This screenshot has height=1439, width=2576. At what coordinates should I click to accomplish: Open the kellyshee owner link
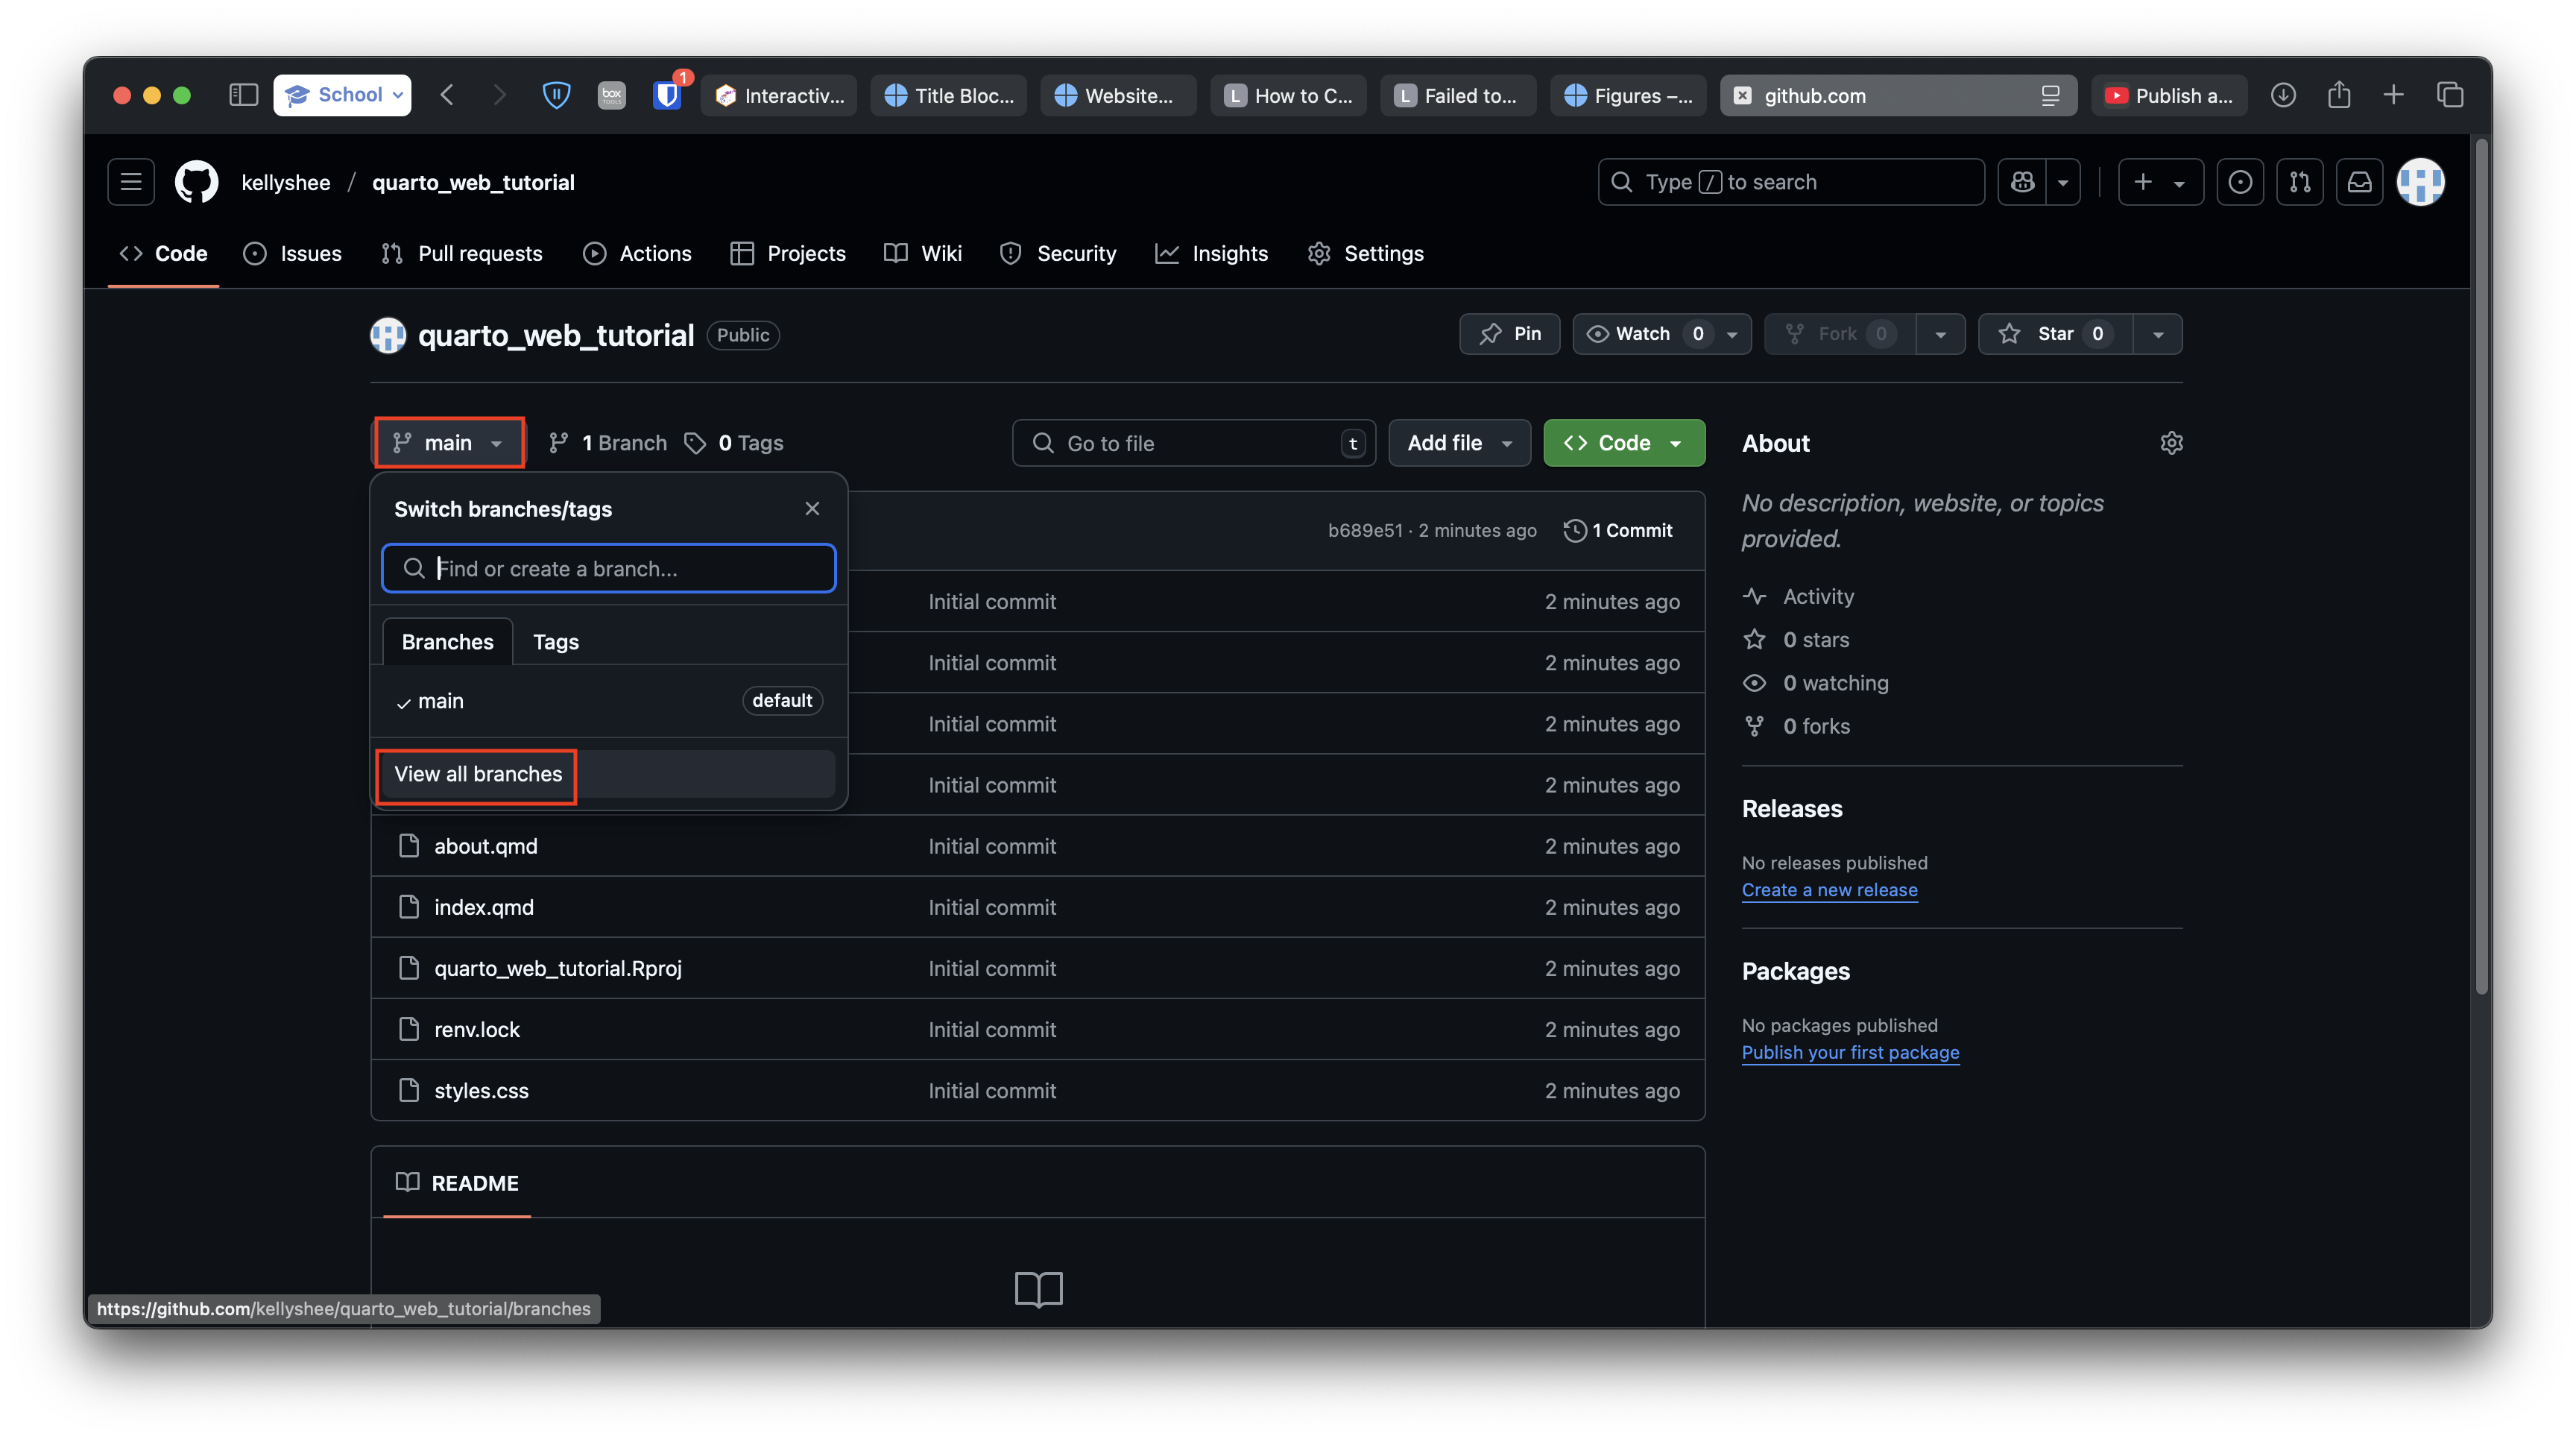coord(285,182)
